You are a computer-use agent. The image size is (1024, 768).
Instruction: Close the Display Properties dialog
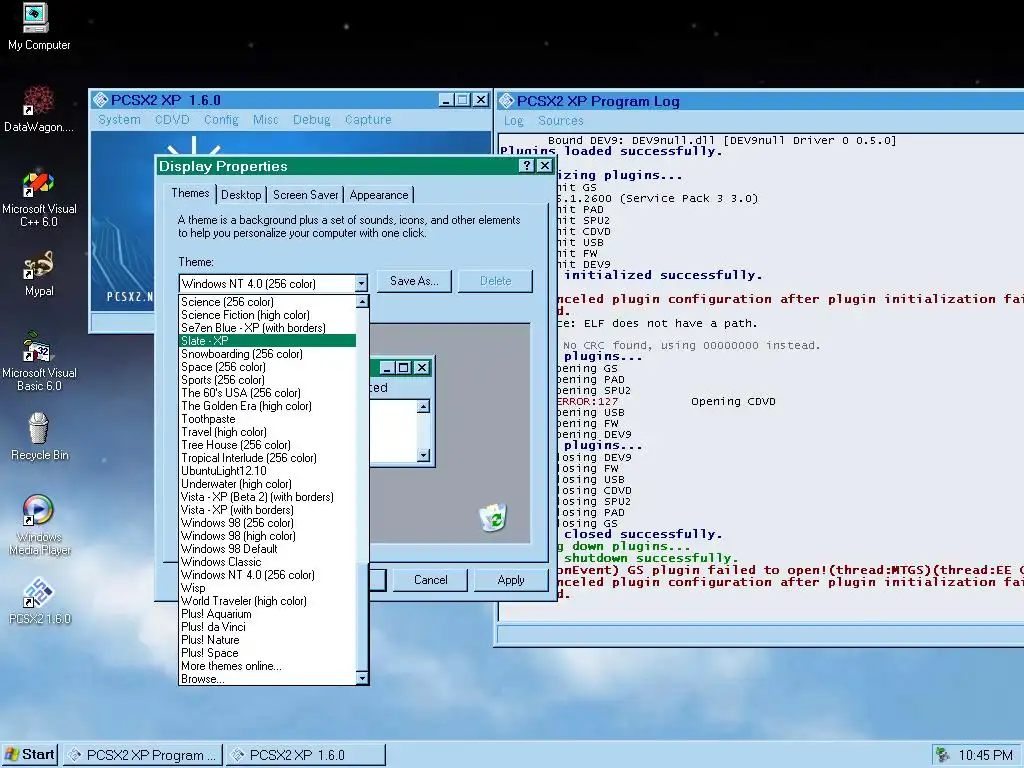click(x=545, y=166)
